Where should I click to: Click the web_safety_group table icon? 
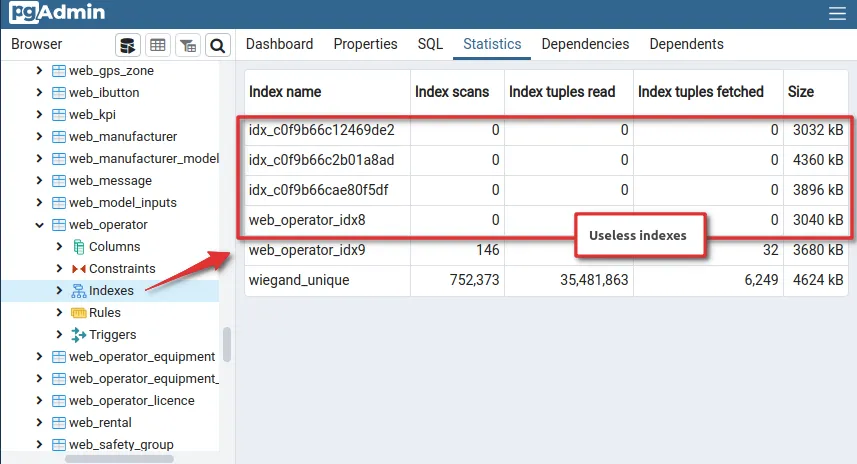pos(58,444)
